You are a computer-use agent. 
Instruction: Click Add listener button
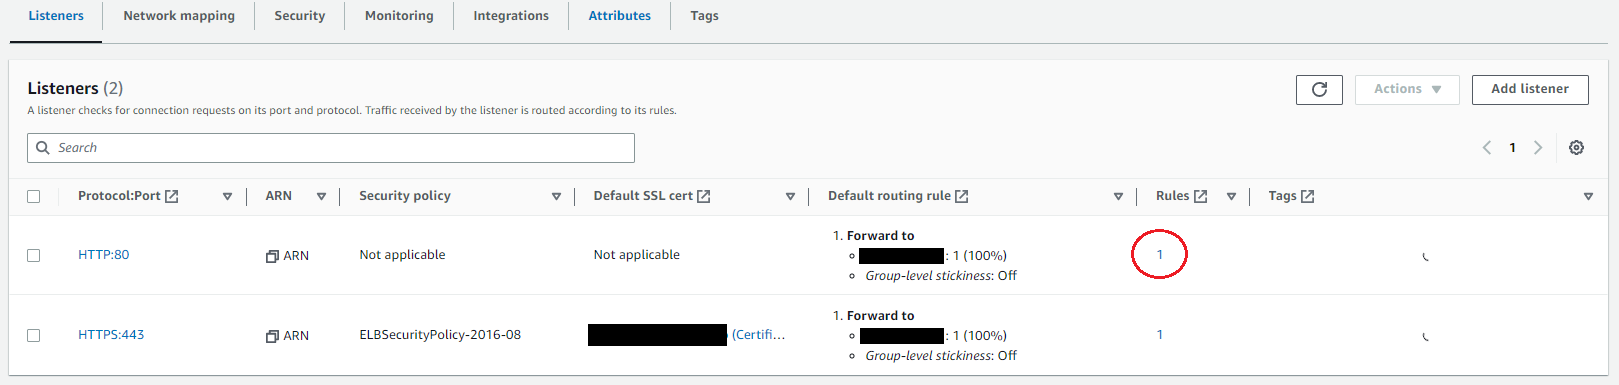(1530, 89)
